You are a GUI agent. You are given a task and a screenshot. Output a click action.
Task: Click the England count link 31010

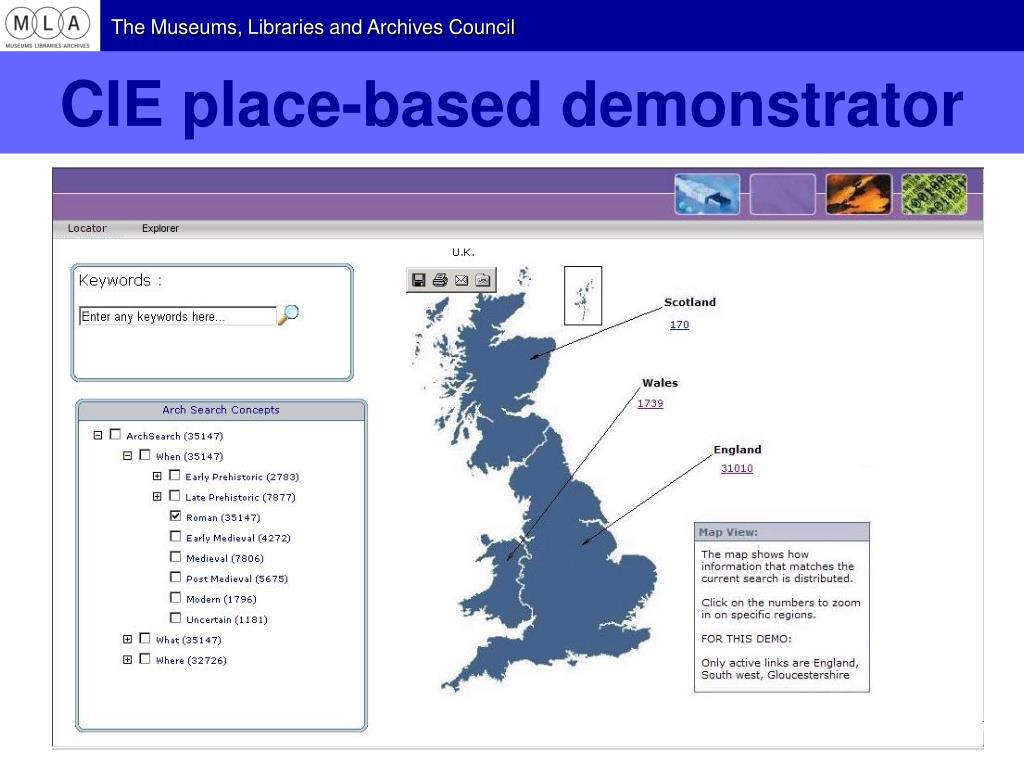[x=737, y=468]
